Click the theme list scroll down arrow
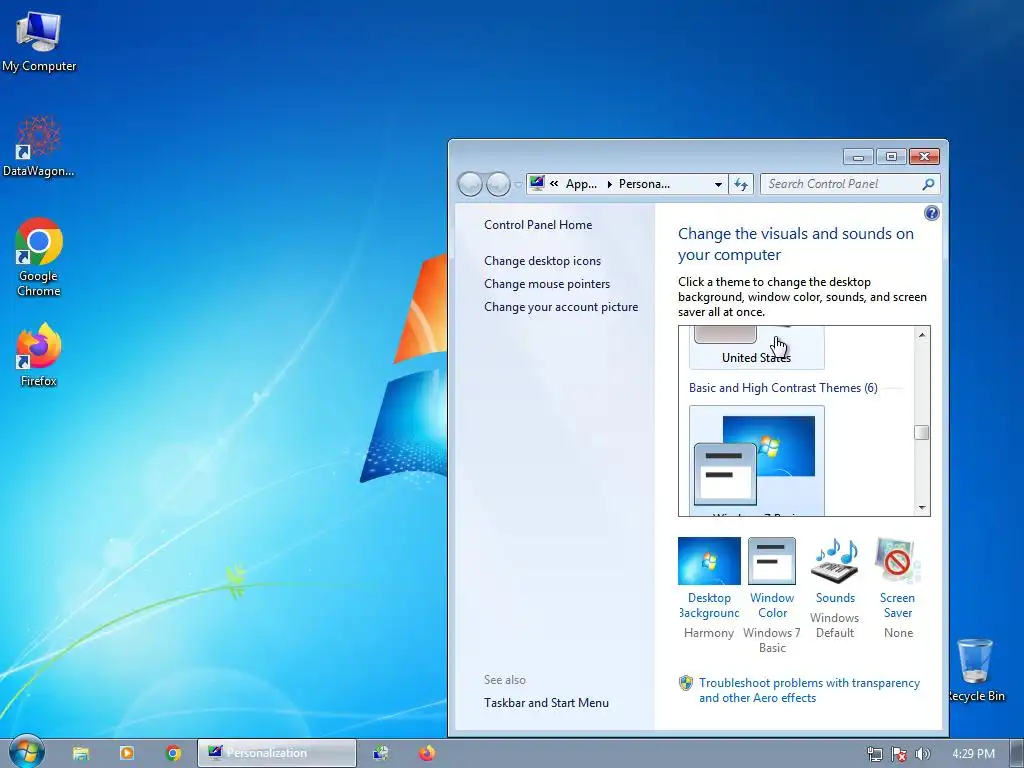This screenshot has width=1024, height=768. [x=922, y=507]
